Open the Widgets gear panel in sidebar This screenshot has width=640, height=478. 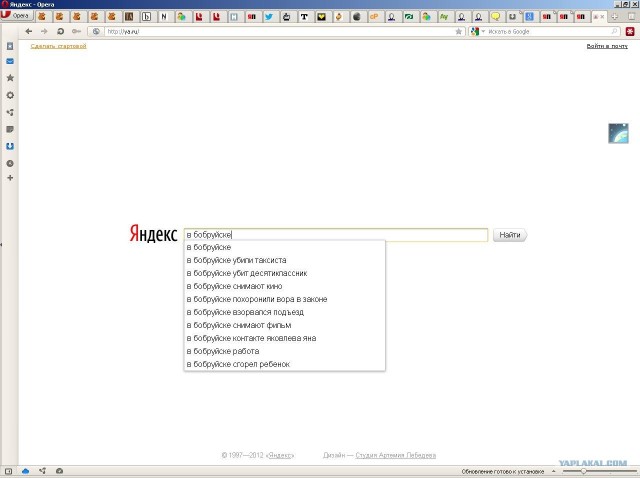click(x=10, y=95)
